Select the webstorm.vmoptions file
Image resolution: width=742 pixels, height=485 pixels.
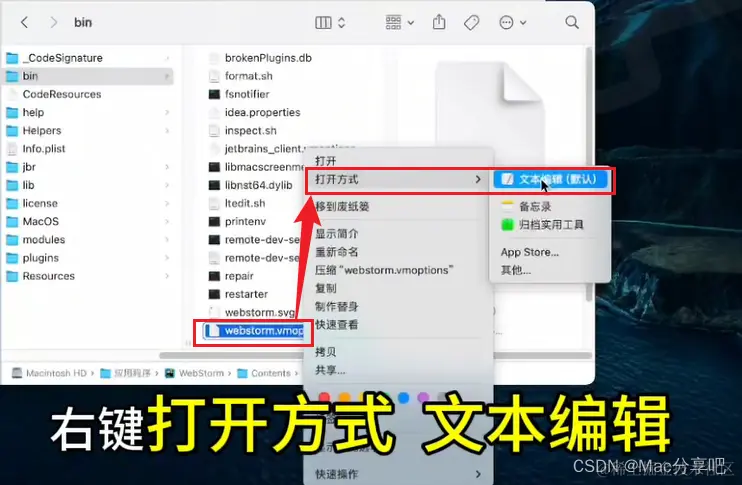tap(254, 330)
